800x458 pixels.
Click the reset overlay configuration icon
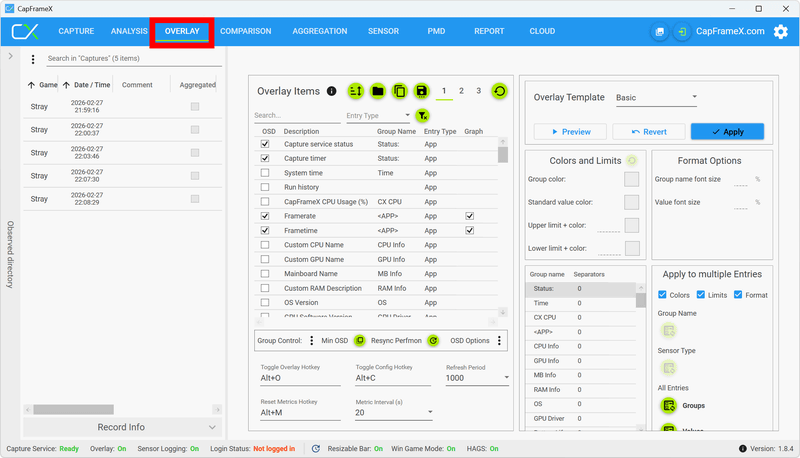tap(500, 91)
